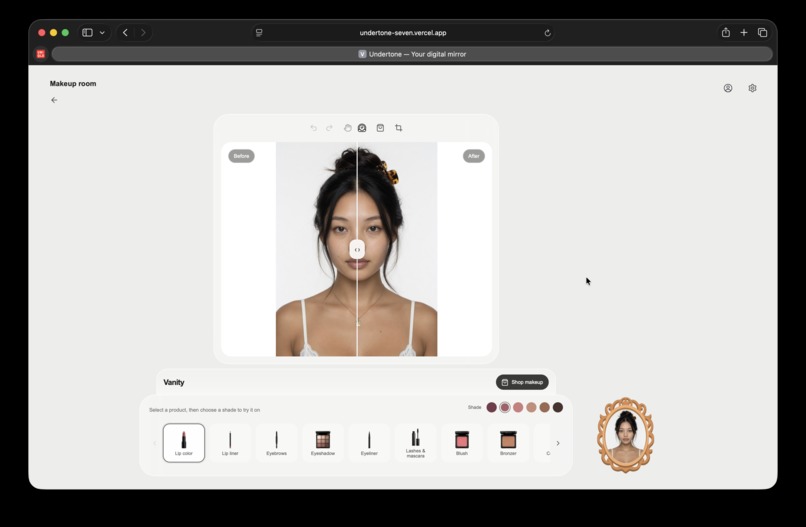Show the Safari tab overview
Screen dimensions: 806x527
763,32
